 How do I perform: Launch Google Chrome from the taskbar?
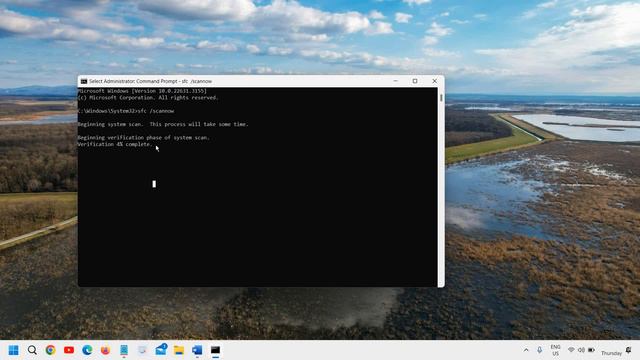click(51, 350)
